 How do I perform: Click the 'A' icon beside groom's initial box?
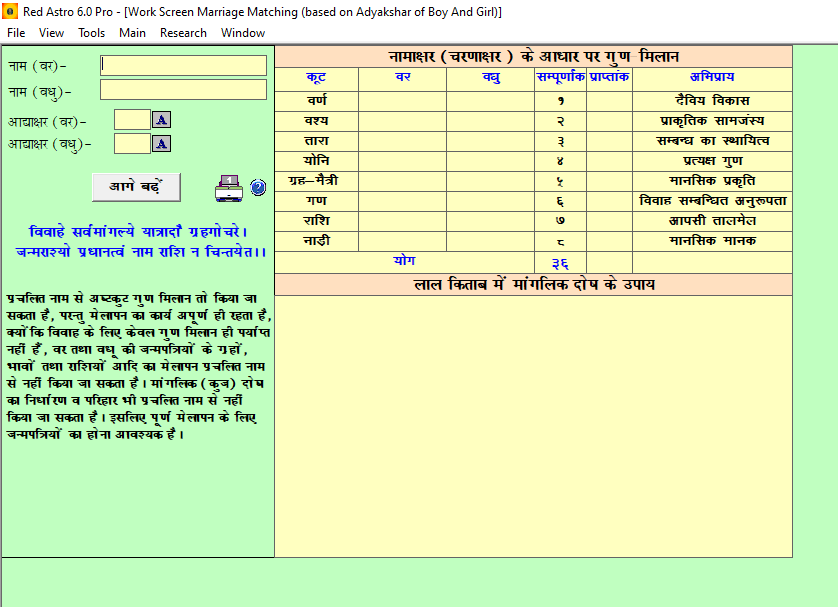[x=161, y=120]
